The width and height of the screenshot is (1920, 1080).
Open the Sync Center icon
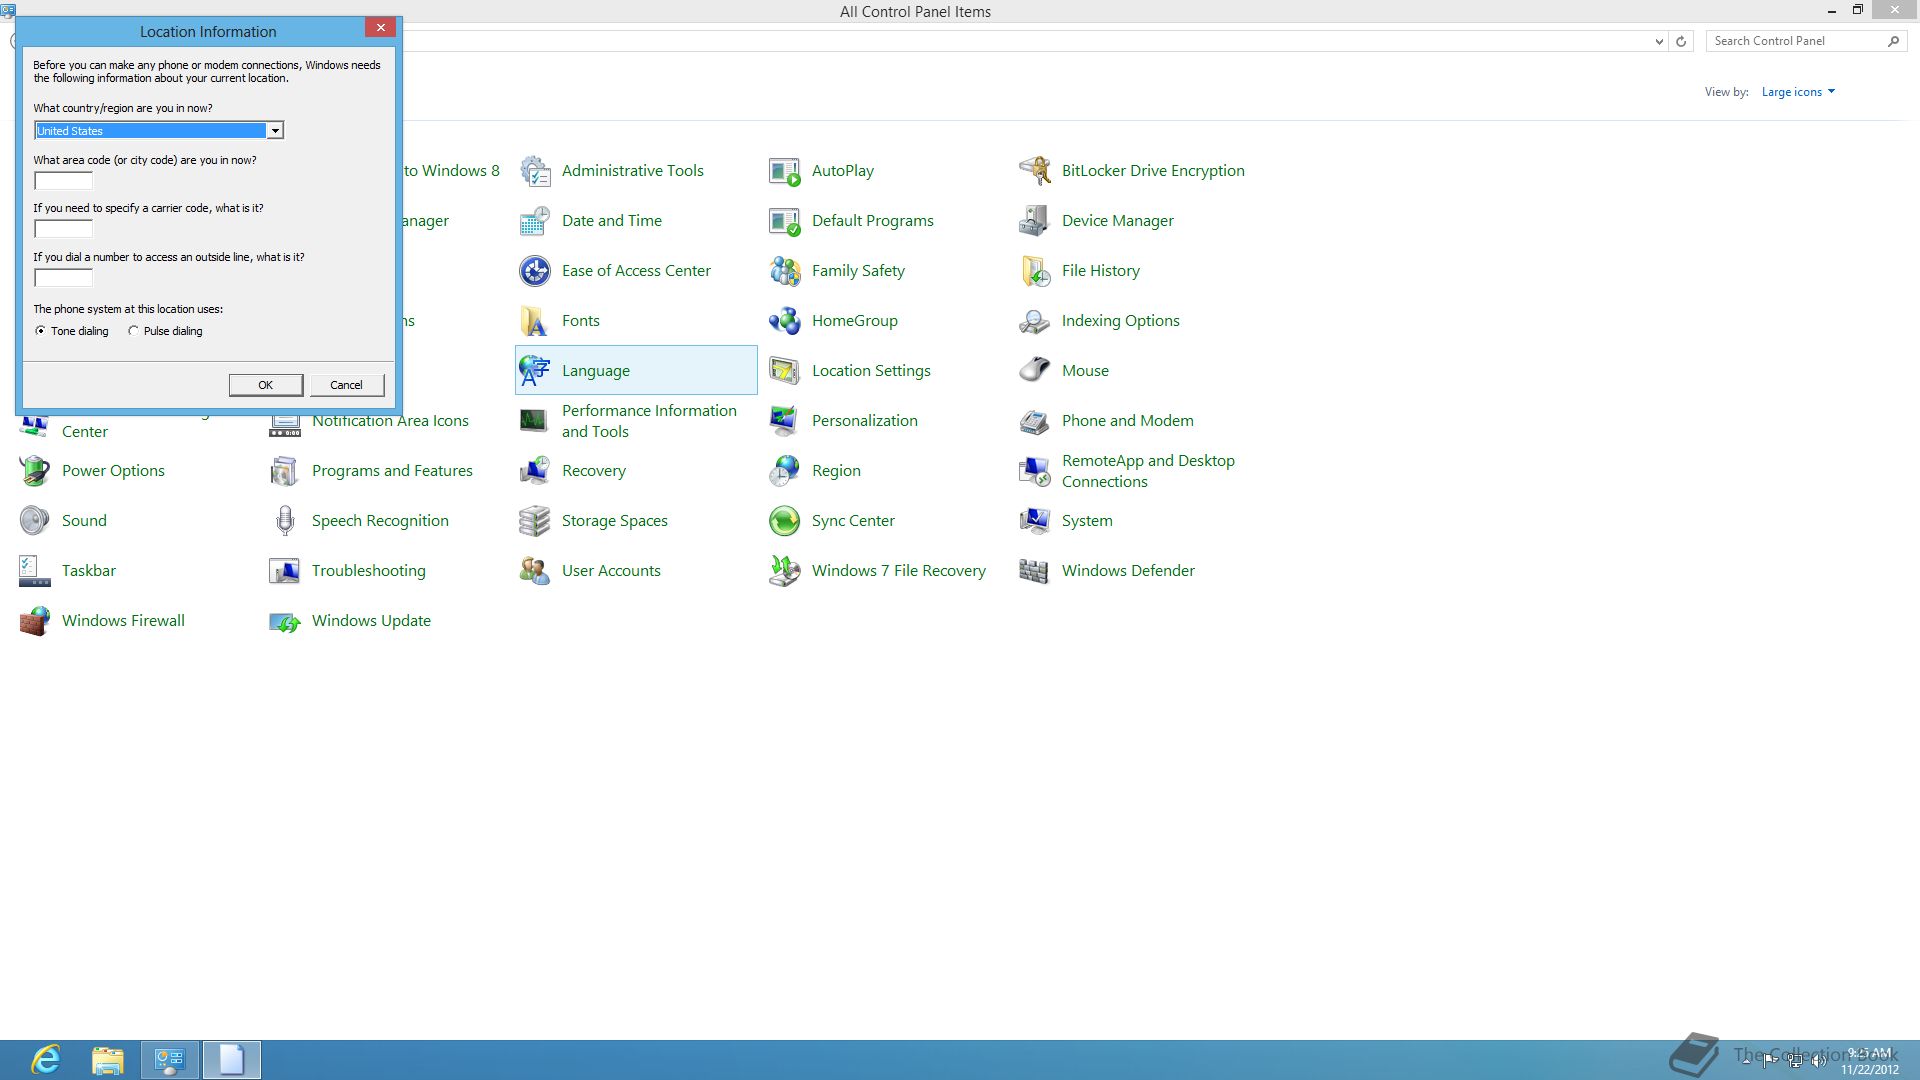point(785,521)
